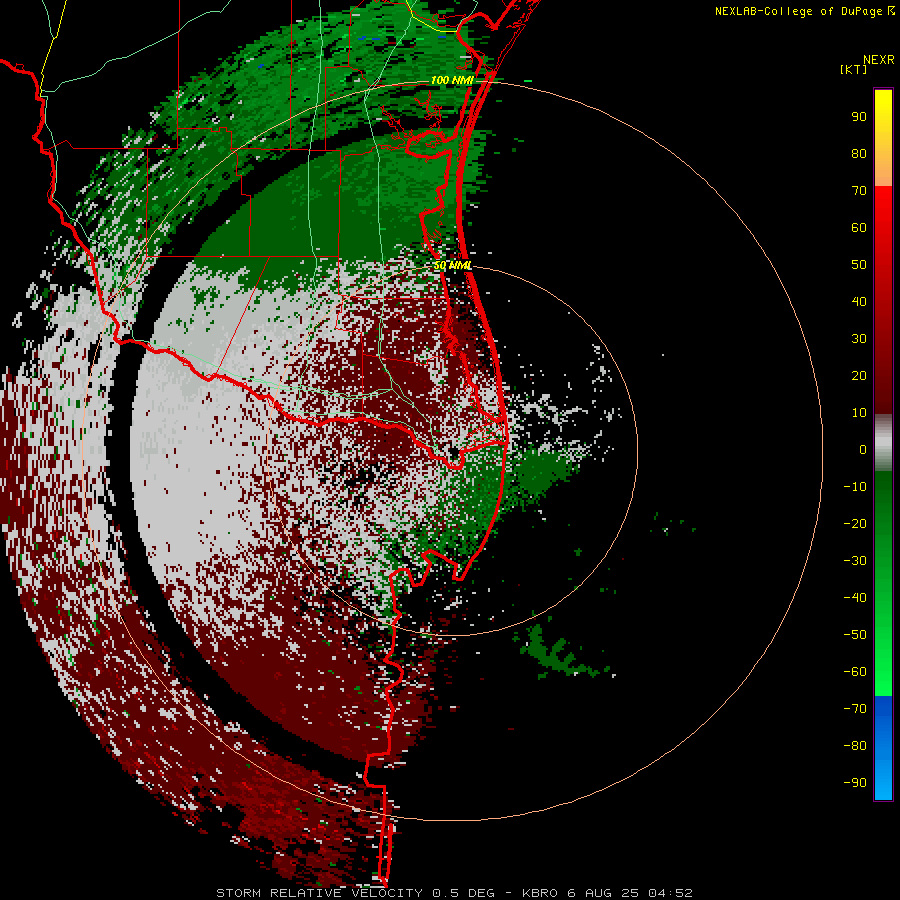Screen dimensions: 900x900
Task: Click the 6 AUG 25 date in the caption
Action: (x=603, y=893)
